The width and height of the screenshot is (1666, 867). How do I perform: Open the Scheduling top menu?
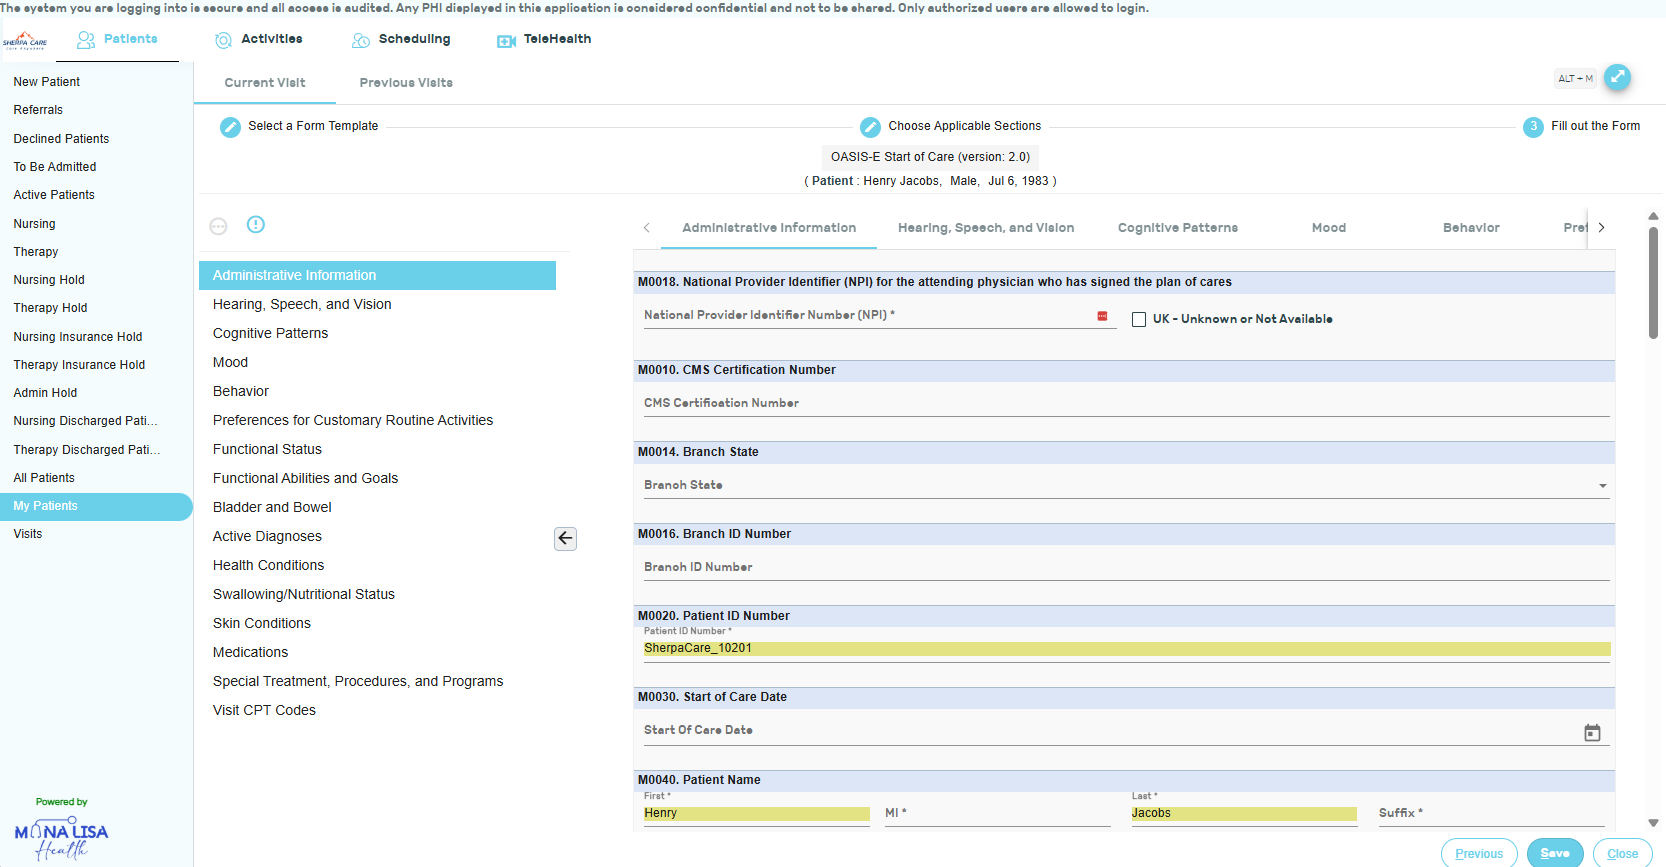coord(401,40)
